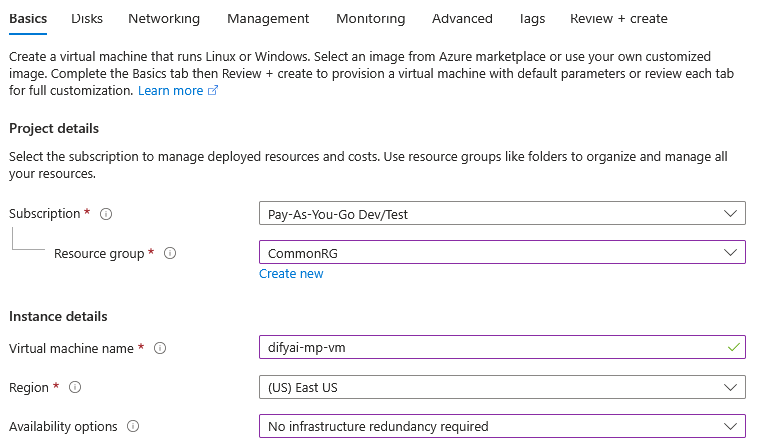Click the Region field label

coord(29,388)
